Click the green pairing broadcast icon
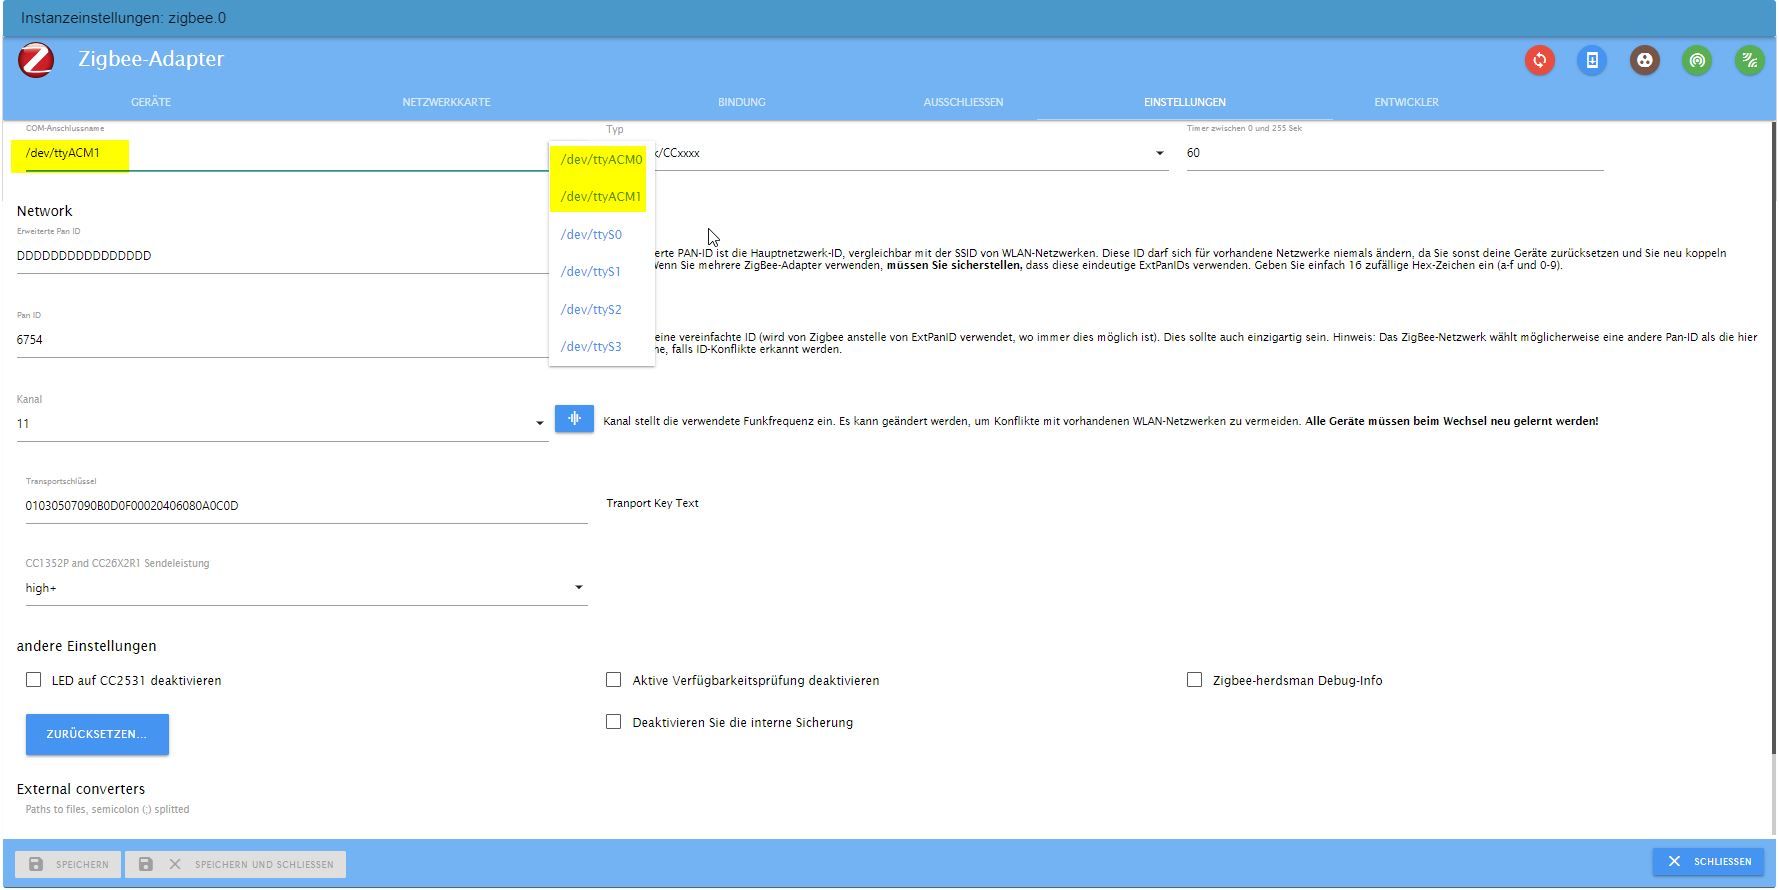The width and height of the screenshot is (1779, 890). coord(1697,60)
